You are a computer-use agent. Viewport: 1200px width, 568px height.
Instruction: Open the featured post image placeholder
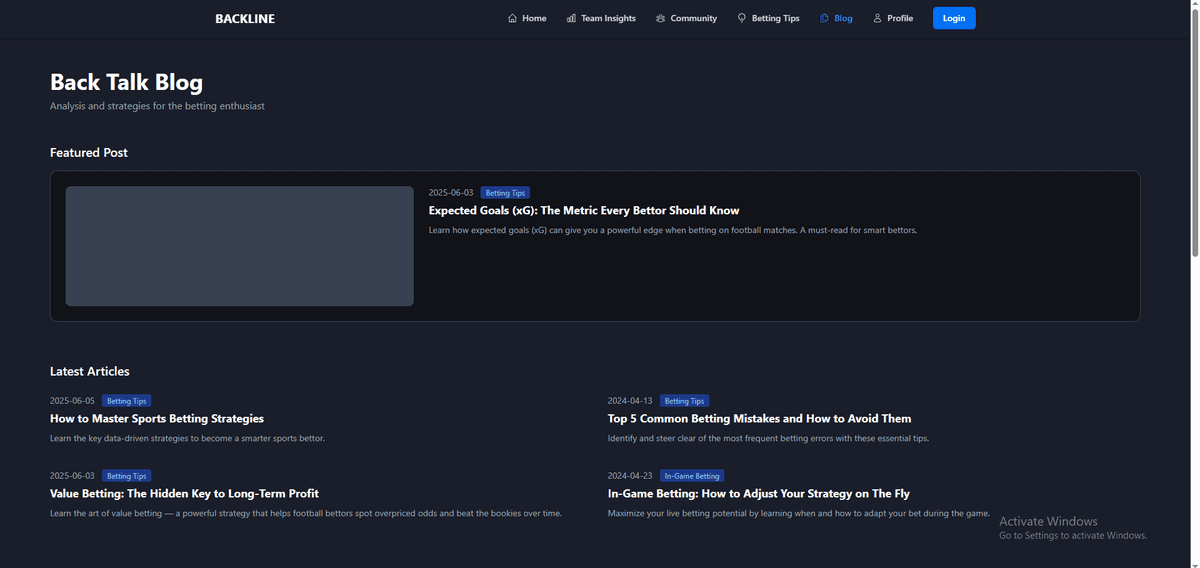pos(239,246)
